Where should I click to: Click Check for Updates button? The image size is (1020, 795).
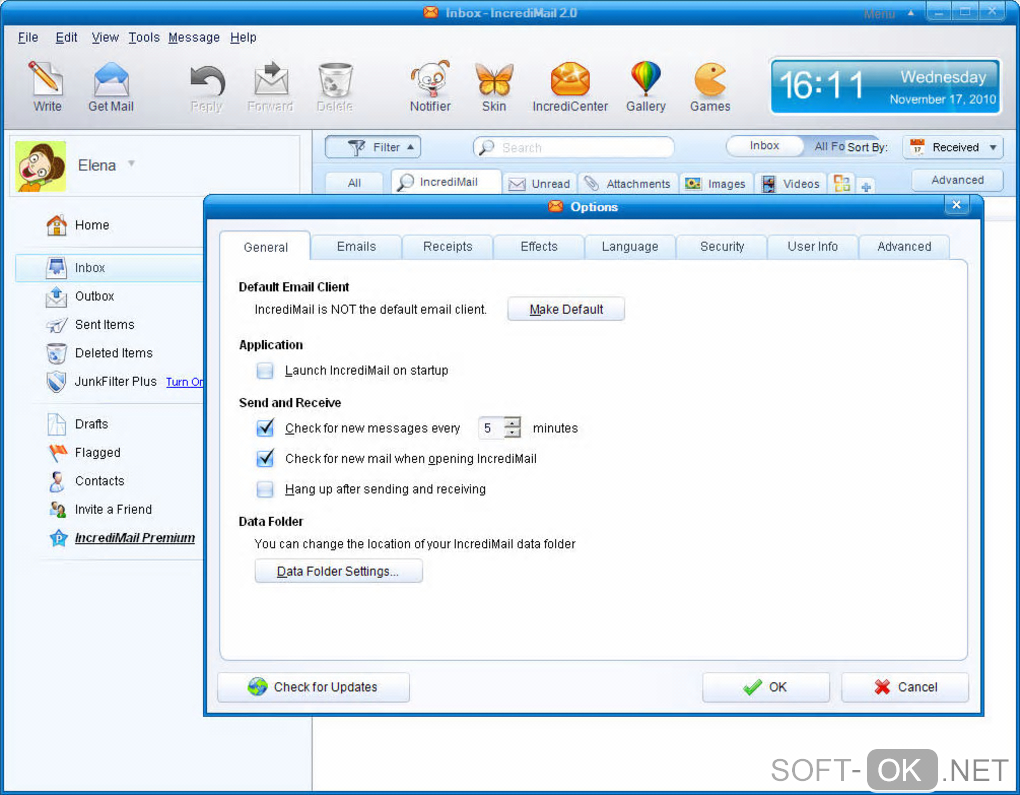click(314, 687)
